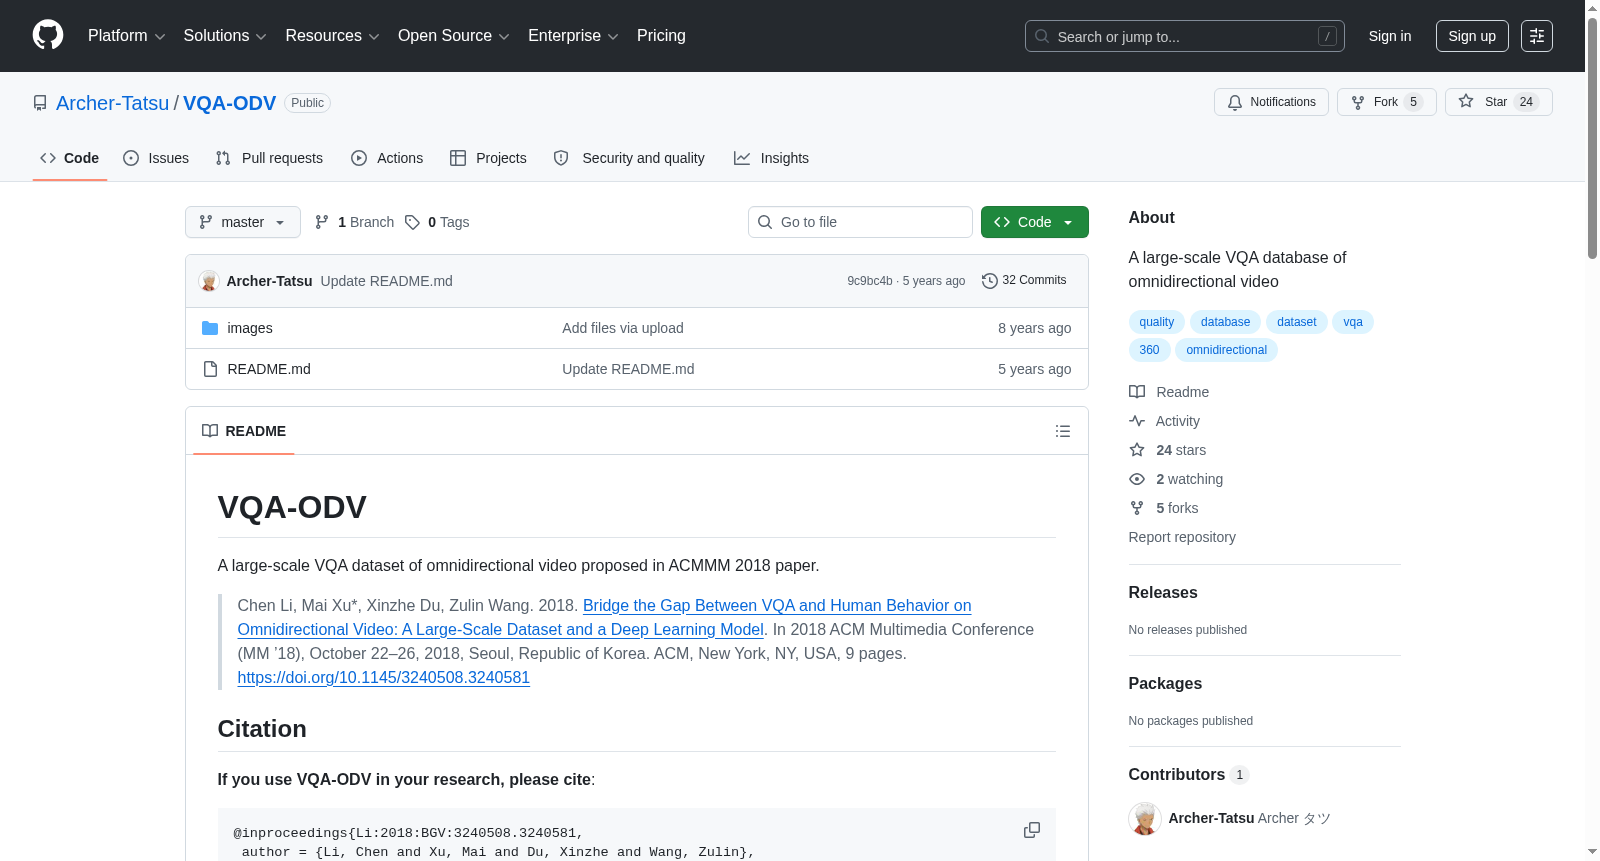The height and width of the screenshot is (861, 1600).
Task: Expand the Platform menu
Action: pos(126,36)
